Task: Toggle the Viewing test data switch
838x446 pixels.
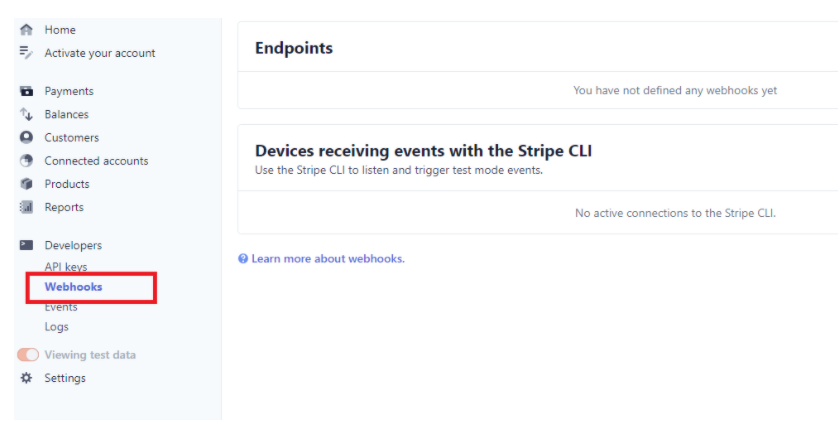Action: (x=28, y=355)
